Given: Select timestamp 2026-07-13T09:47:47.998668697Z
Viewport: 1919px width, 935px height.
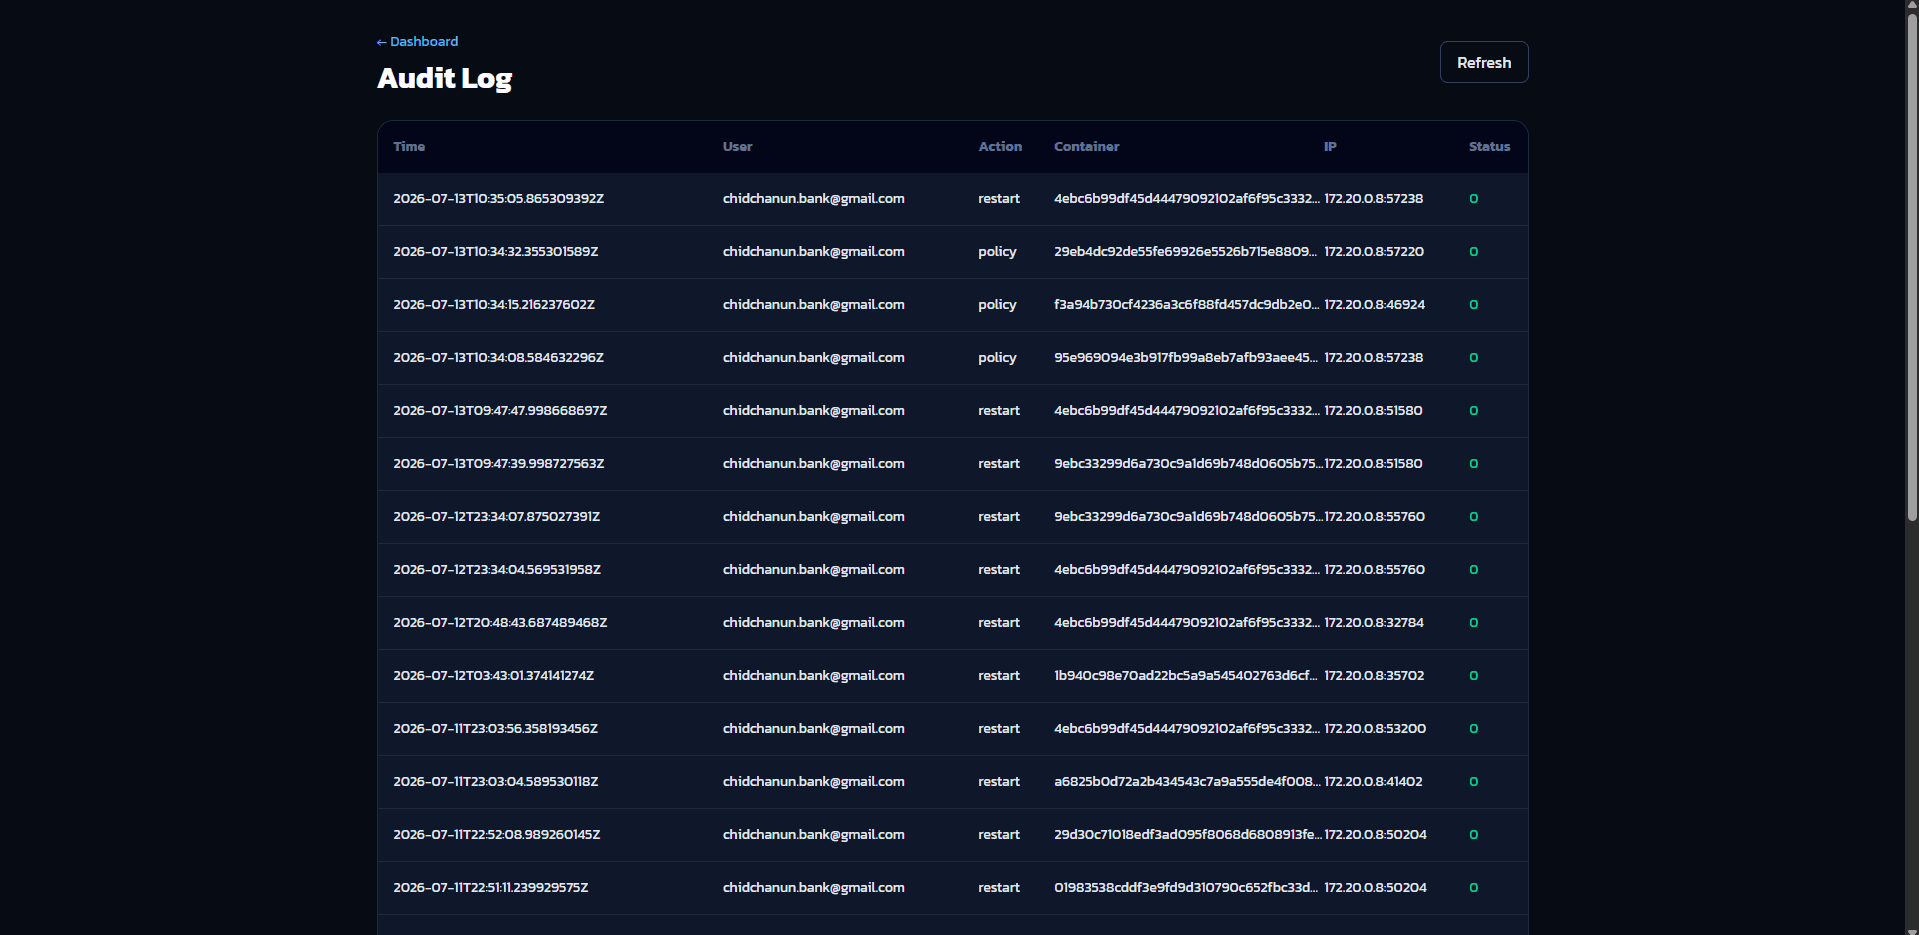Looking at the screenshot, I should pyautogui.click(x=500, y=411).
